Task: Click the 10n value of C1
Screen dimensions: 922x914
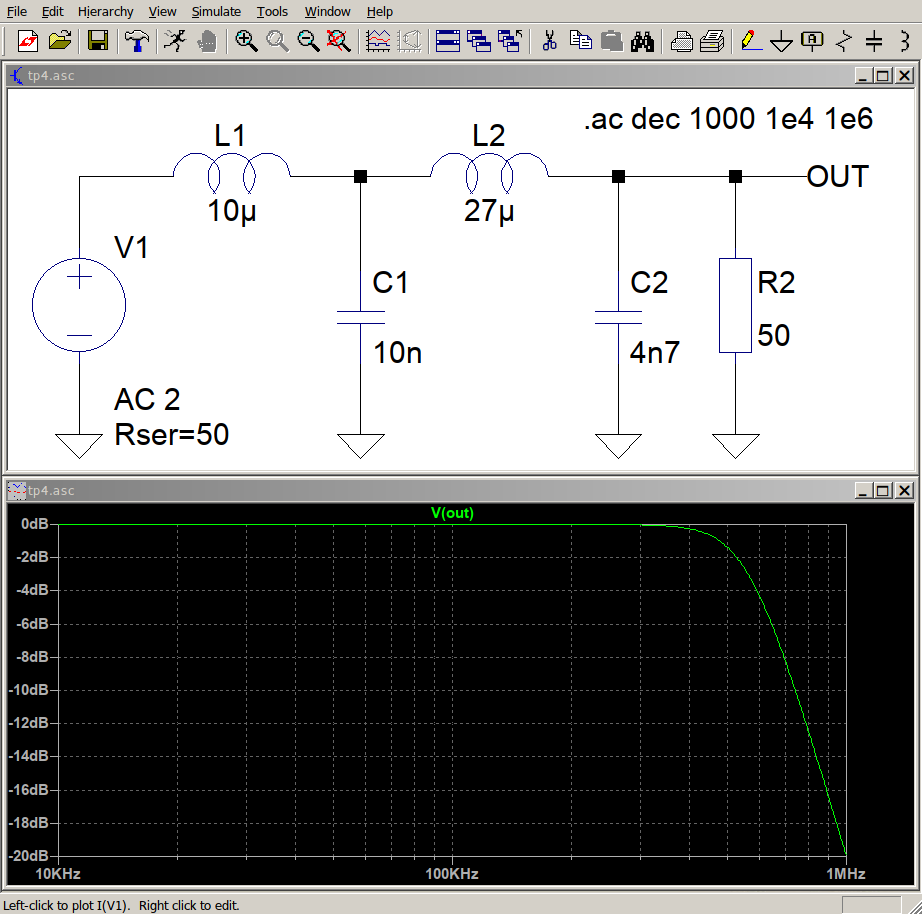Action: (397, 353)
